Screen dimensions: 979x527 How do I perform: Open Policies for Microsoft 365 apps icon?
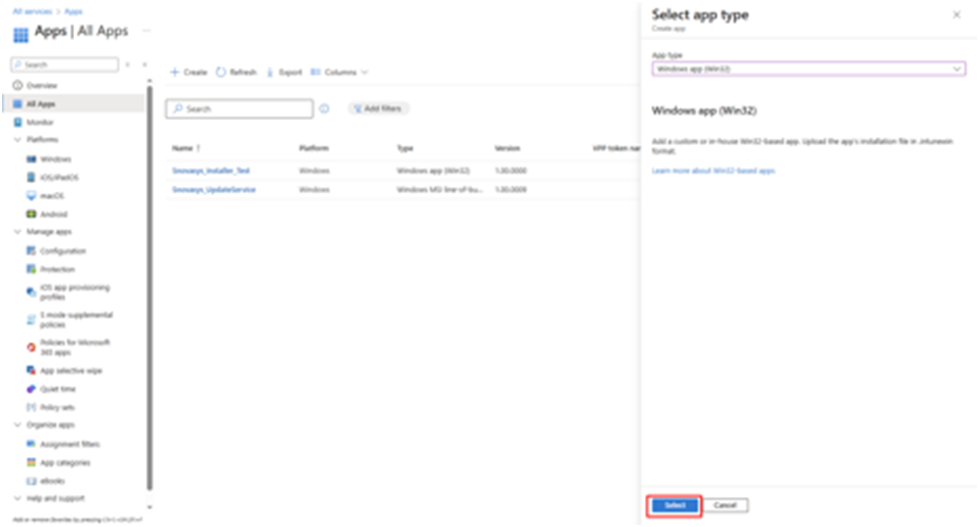tap(31, 347)
